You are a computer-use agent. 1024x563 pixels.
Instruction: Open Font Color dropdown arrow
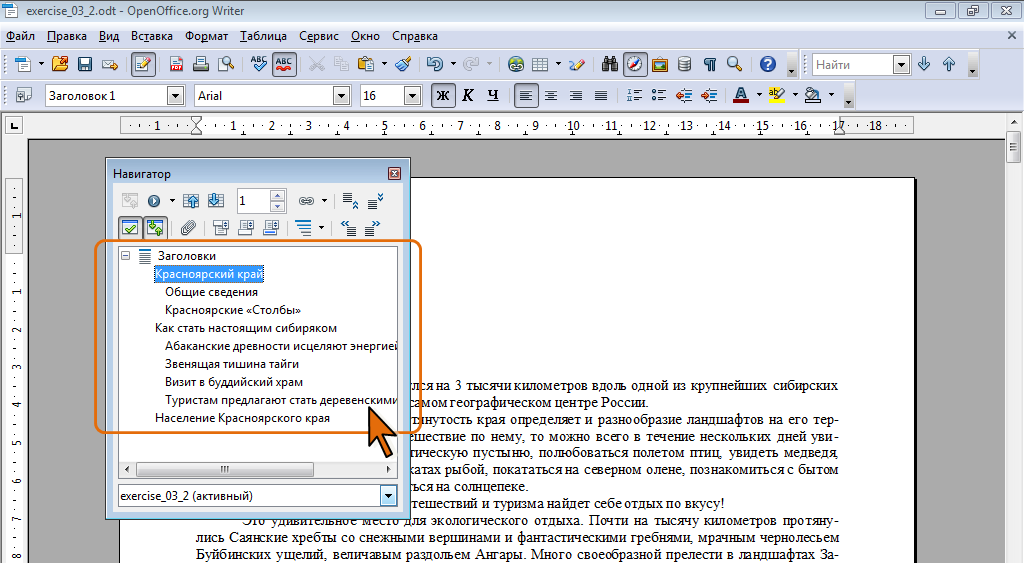coord(759,95)
